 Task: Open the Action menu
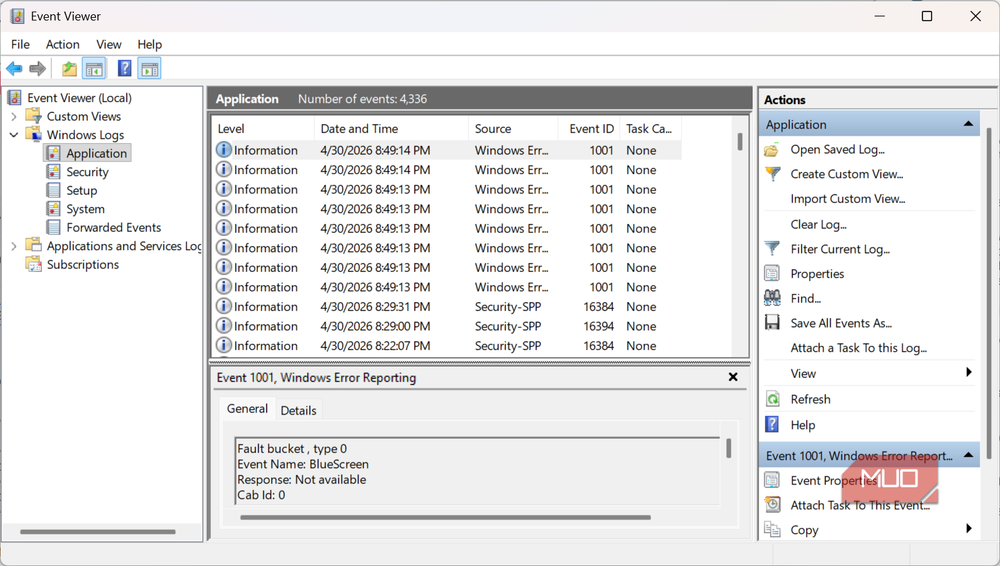pyautogui.click(x=62, y=44)
